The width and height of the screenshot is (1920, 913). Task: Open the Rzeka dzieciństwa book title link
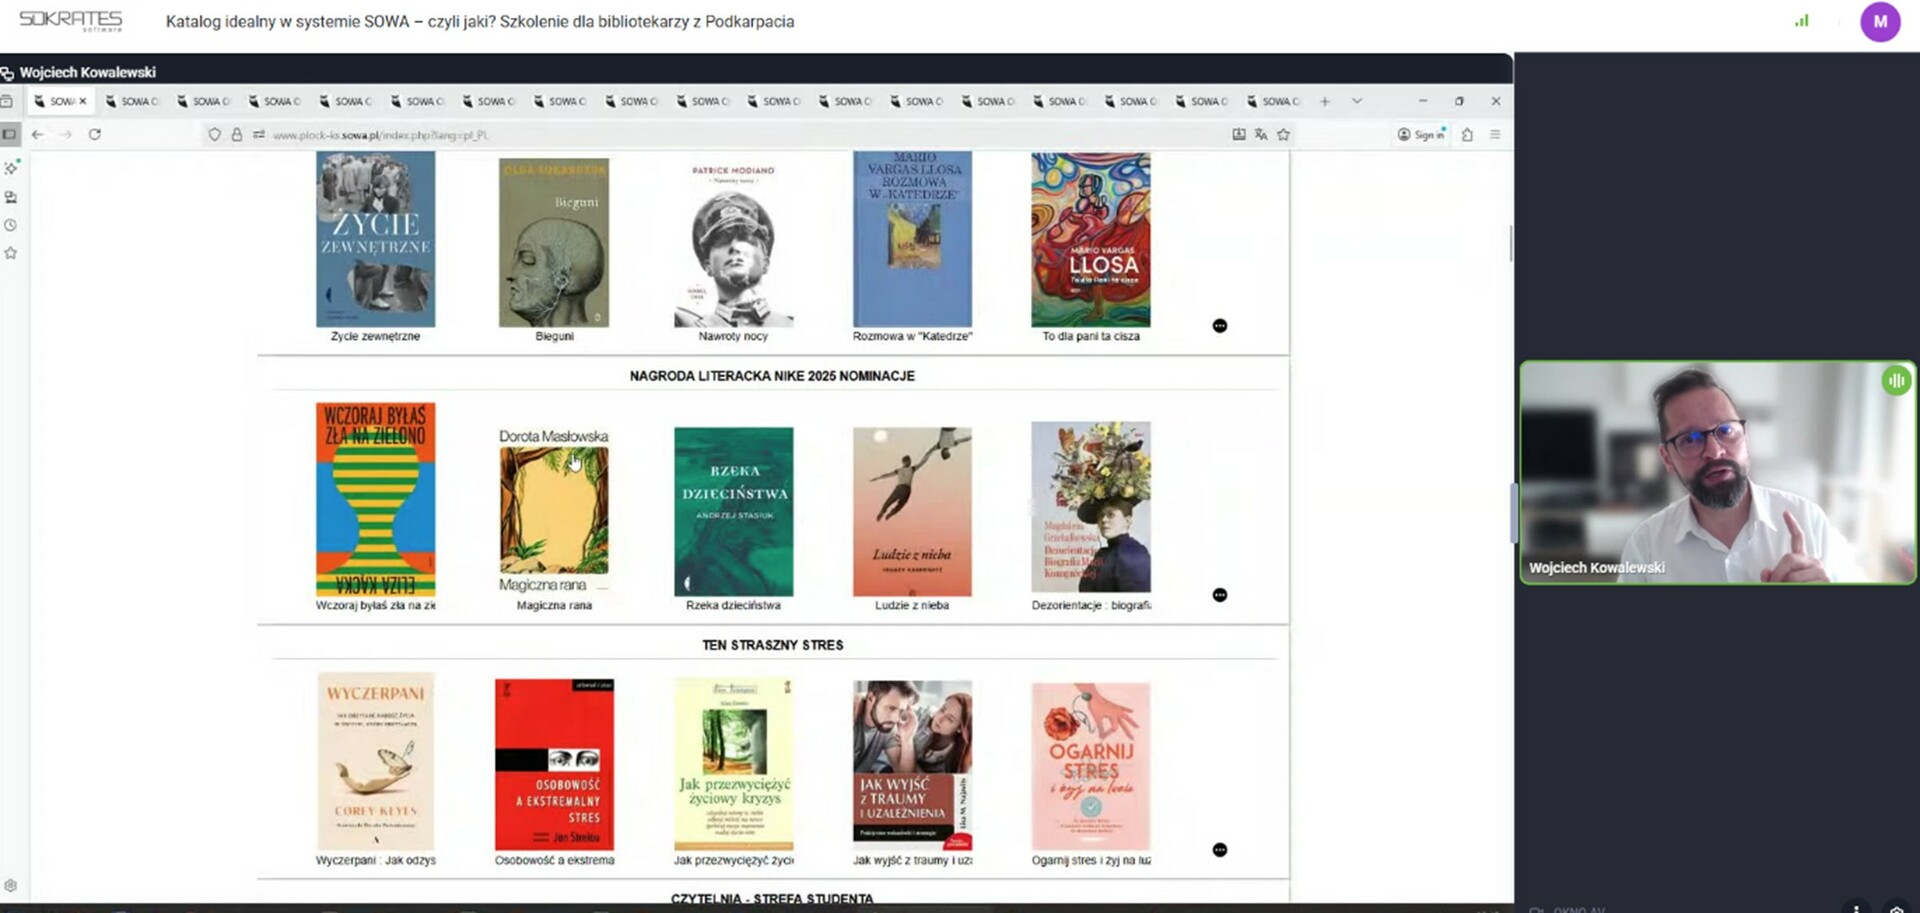[x=733, y=605]
